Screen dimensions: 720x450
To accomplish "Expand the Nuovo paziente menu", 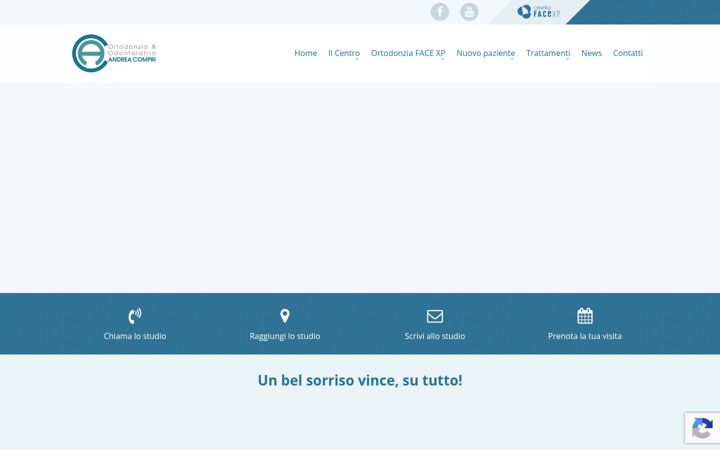I will tap(485, 53).
